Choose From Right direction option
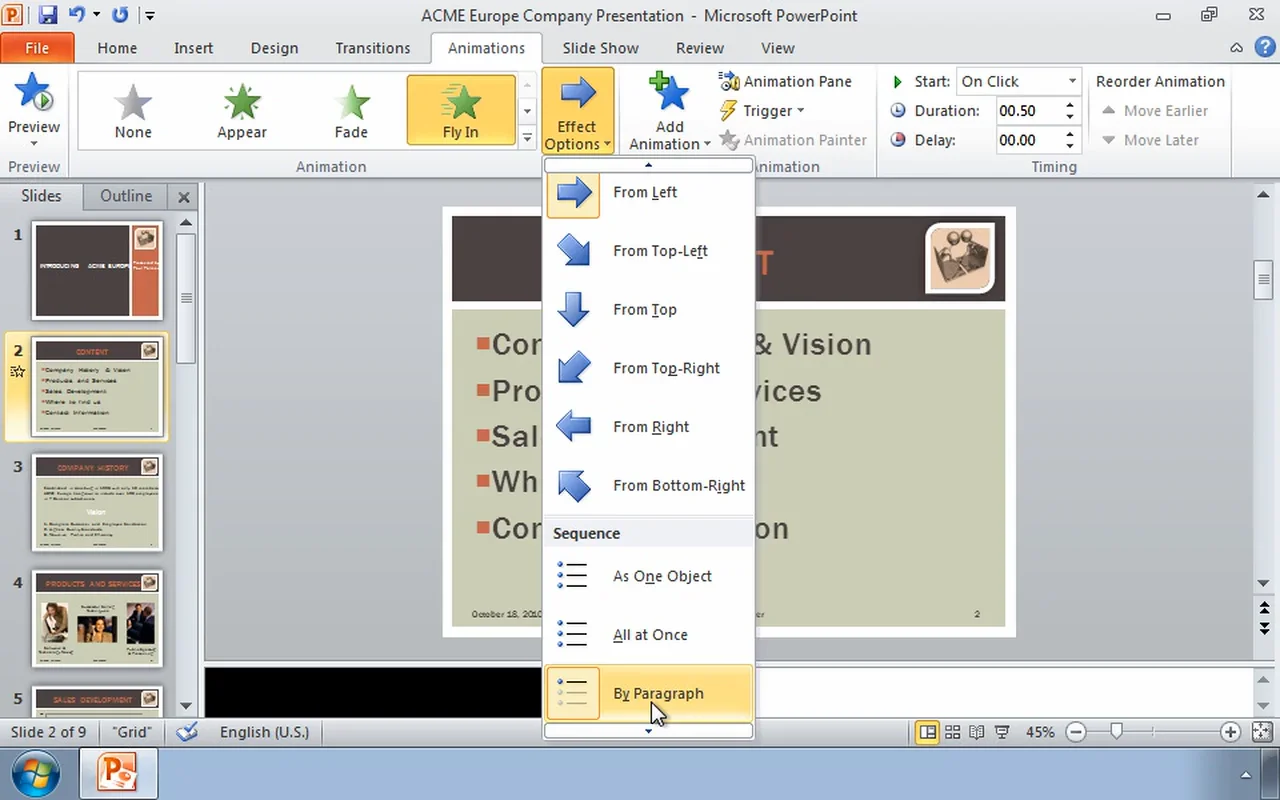Screen dimensions: 1280x800 (x=648, y=427)
